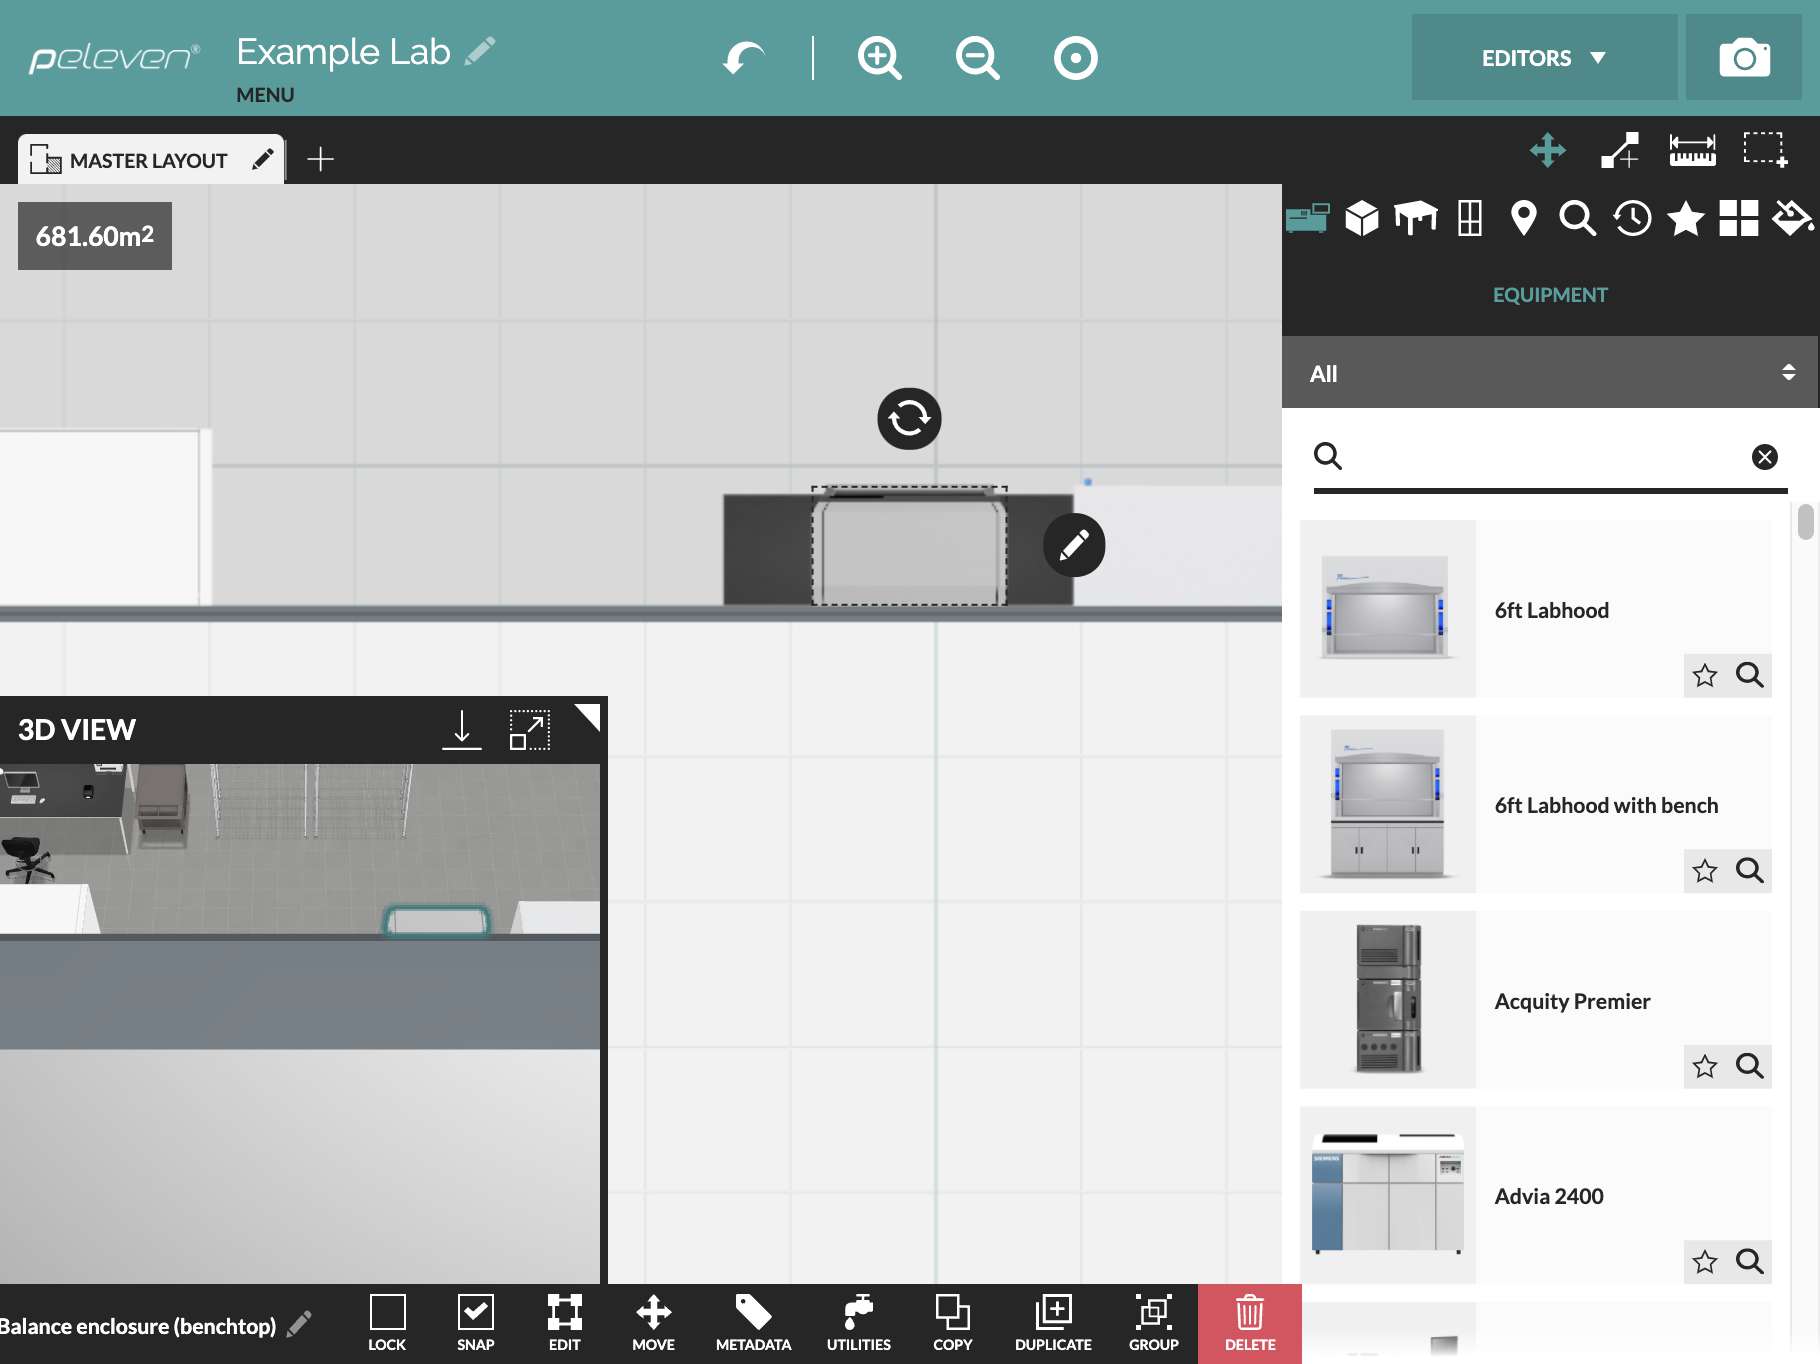Open the furniture table category
Viewport: 1820px width, 1364px height.
1416,217
